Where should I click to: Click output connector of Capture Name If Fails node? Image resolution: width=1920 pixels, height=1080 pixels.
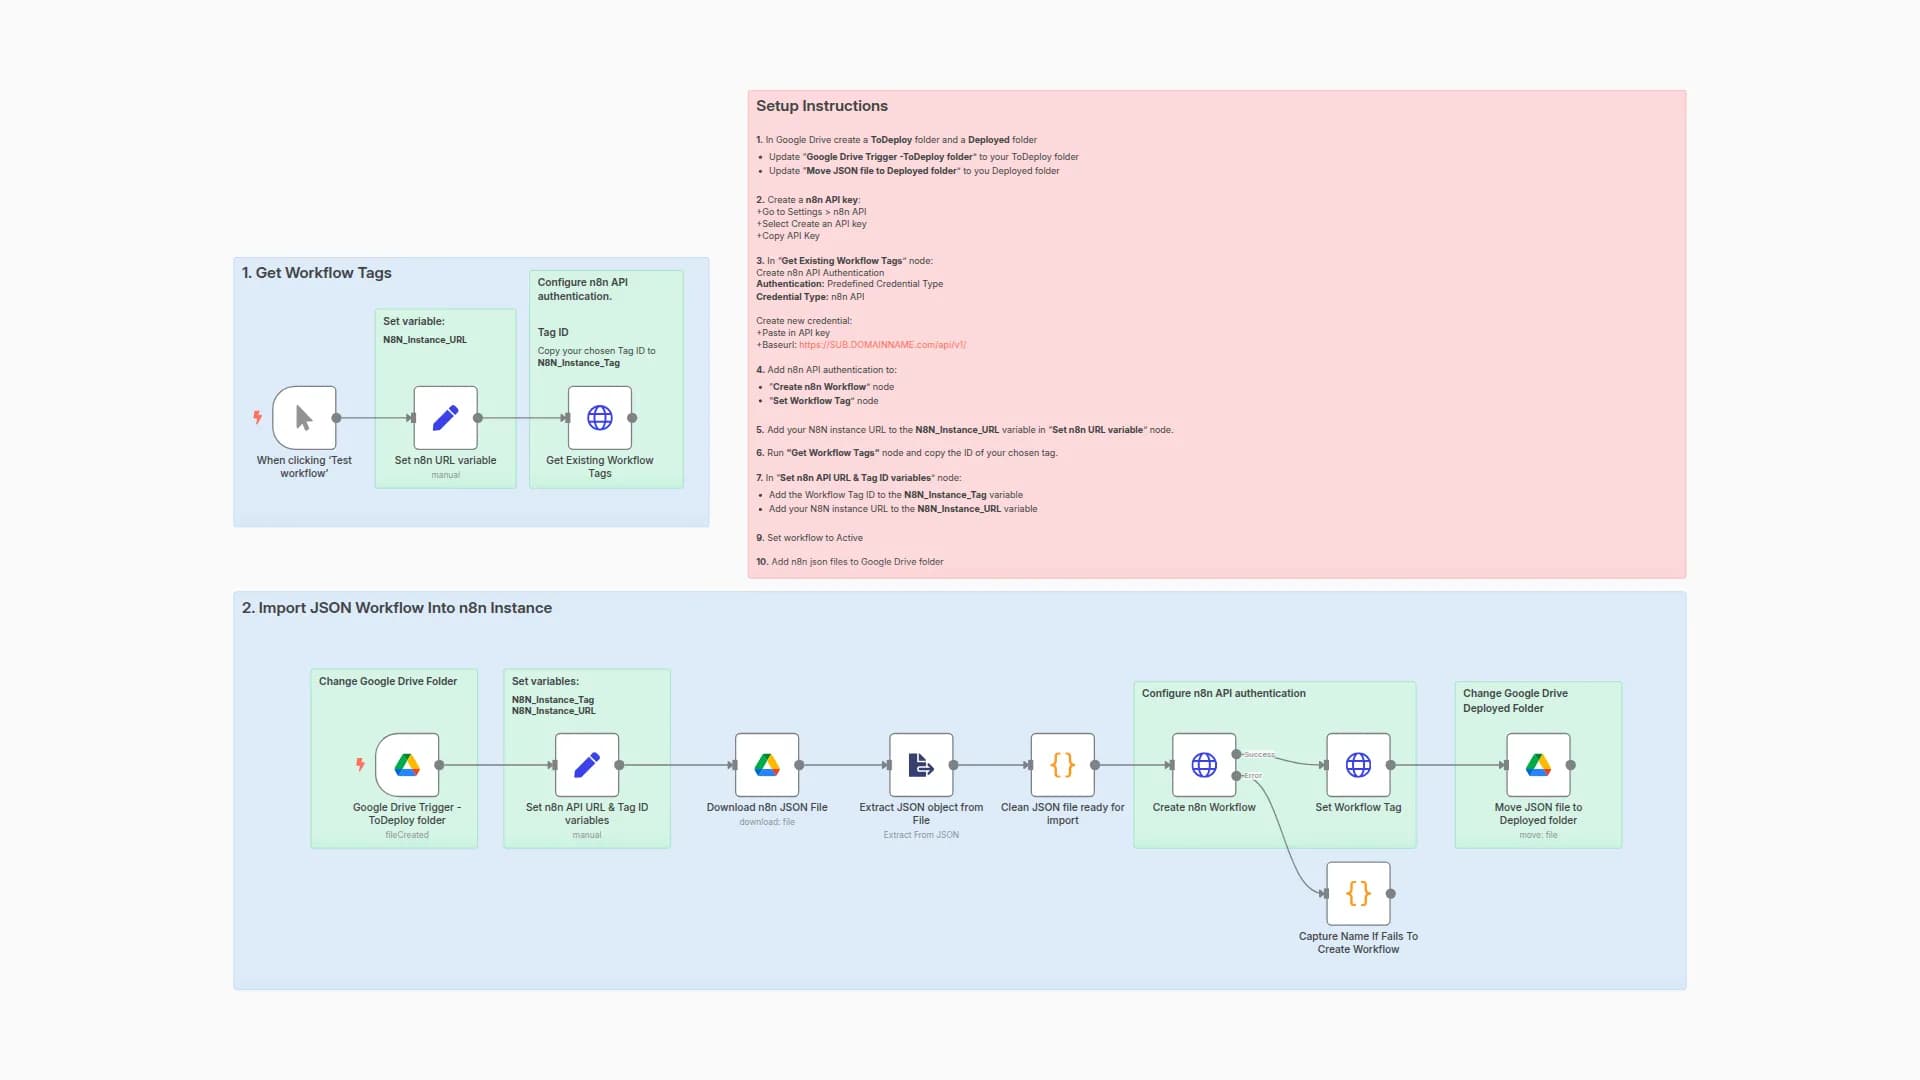1391,894
